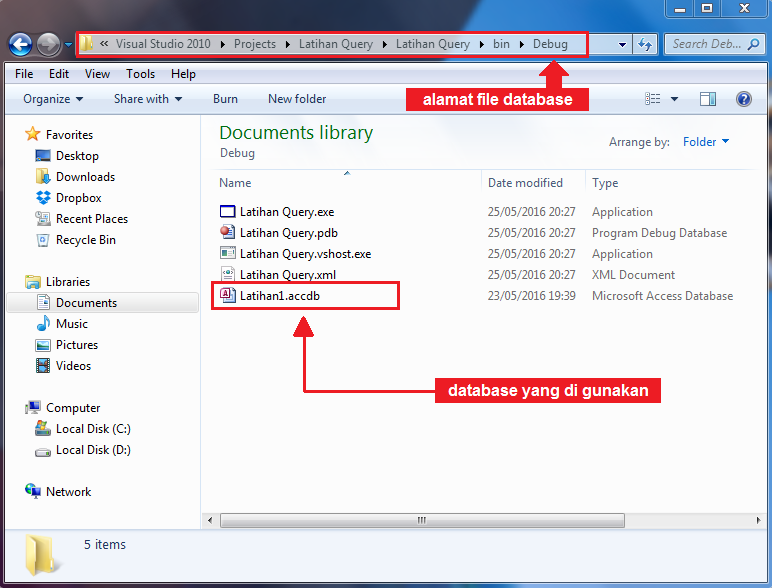The height and width of the screenshot is (588, 772).
Task: Select Latihan Query.xml file icon
Action: click(227, 274)
